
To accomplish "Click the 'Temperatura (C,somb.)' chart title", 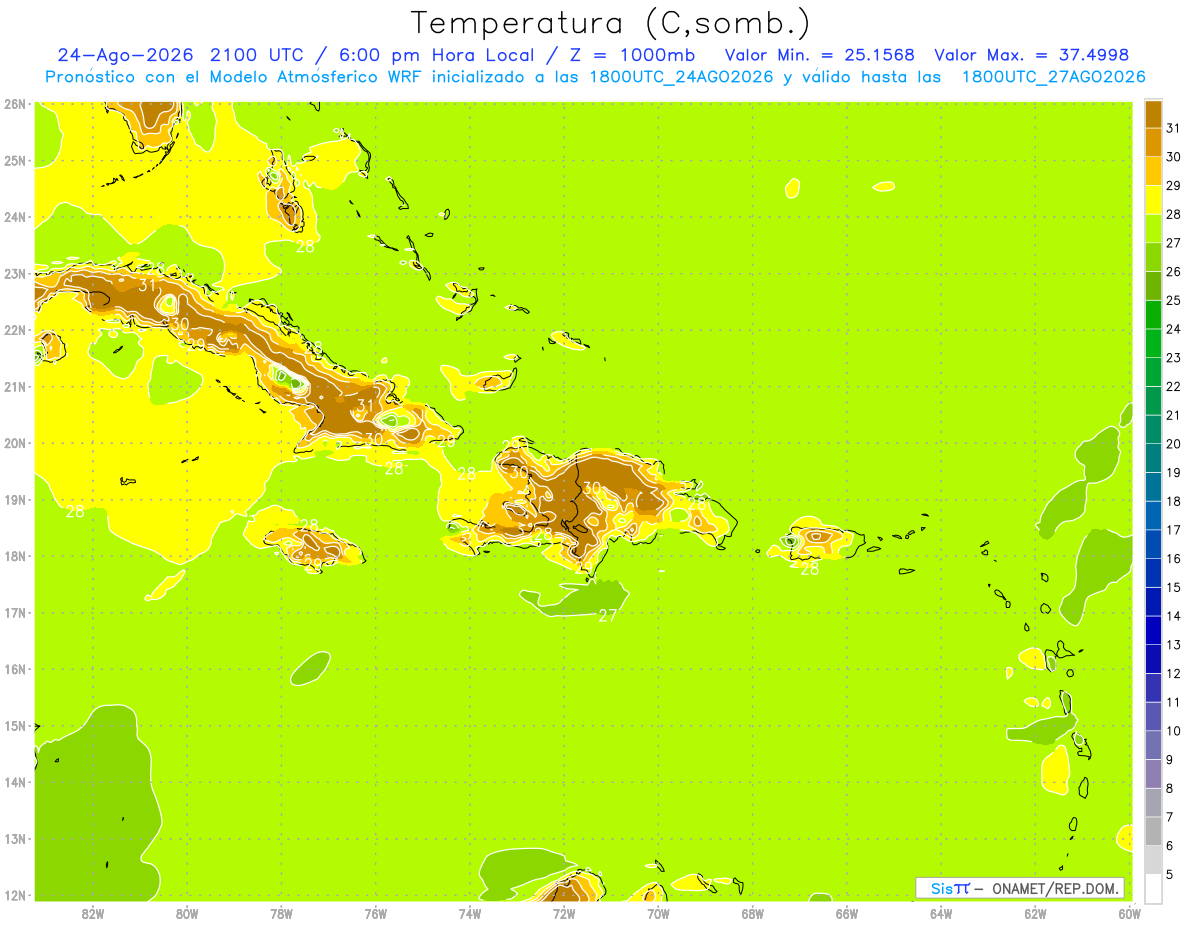I will click(x=610, y=23).
